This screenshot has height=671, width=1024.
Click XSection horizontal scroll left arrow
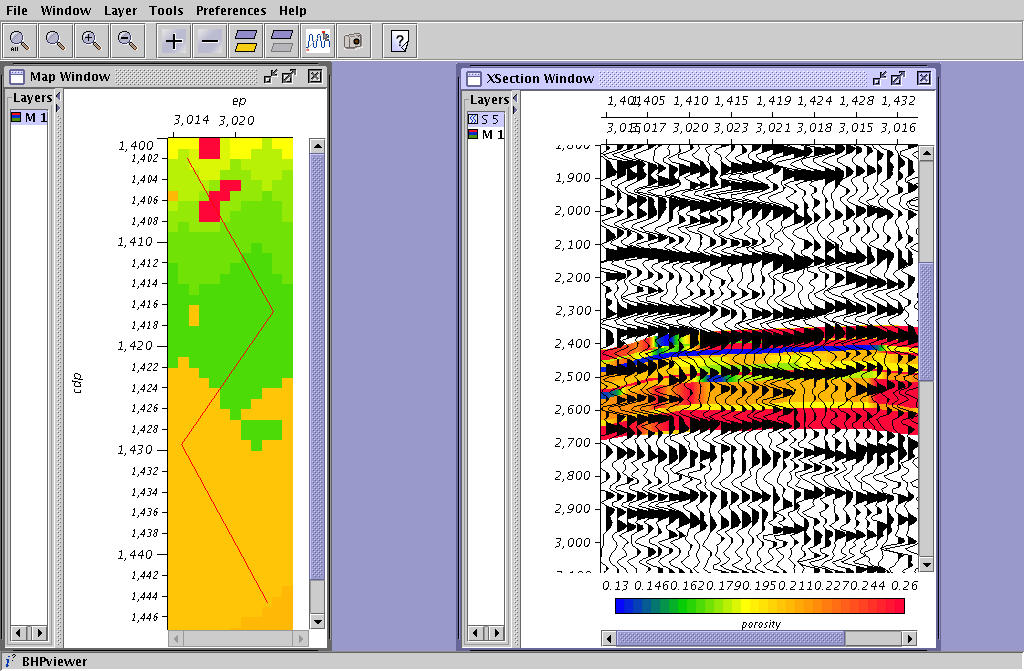[609, 638]
